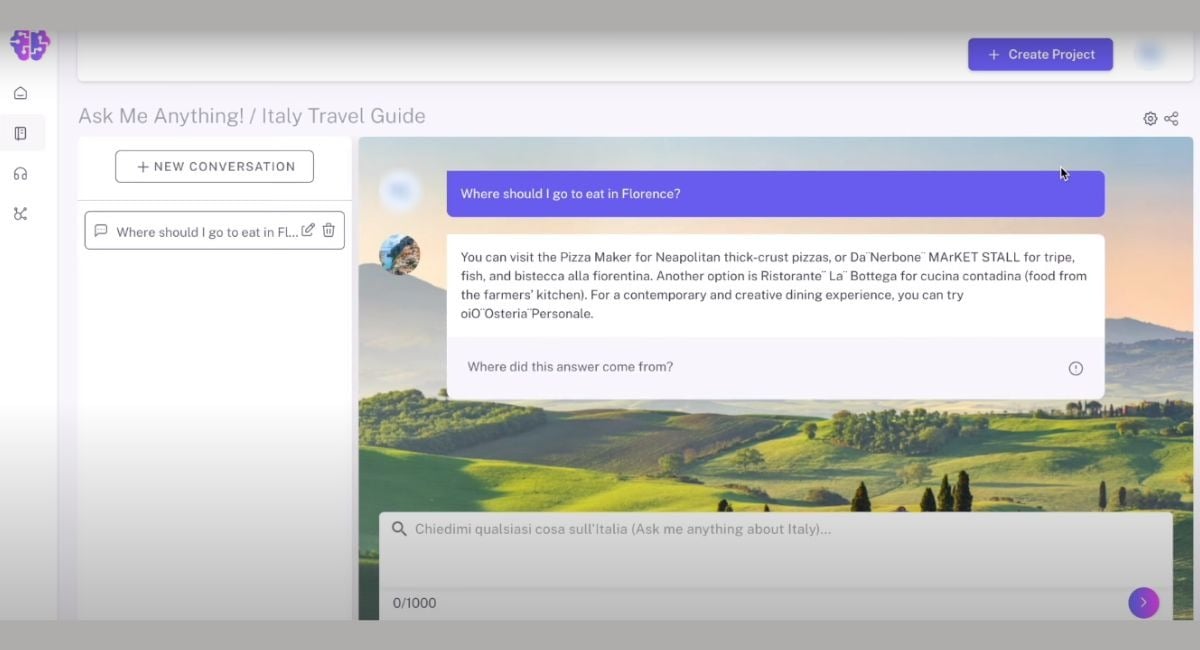Viewport: 1200px width, 650px height.
Task: Click the share icon next to settings
Action: coord(1171,119)
